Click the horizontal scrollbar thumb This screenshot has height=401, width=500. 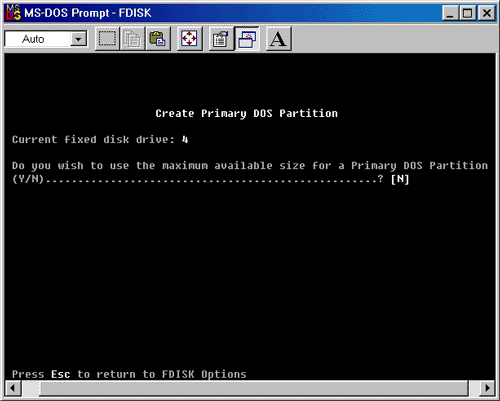pos(254,388)
